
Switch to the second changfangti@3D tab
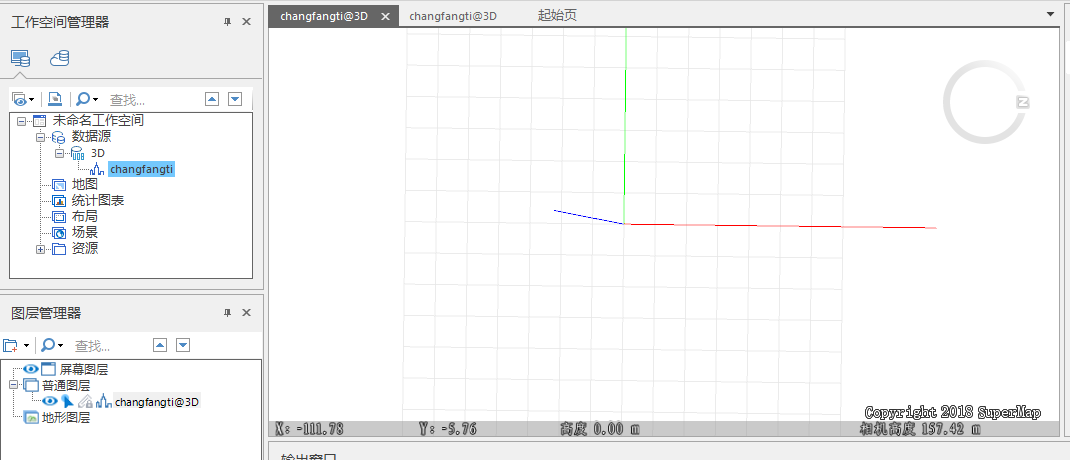(453, 16)
